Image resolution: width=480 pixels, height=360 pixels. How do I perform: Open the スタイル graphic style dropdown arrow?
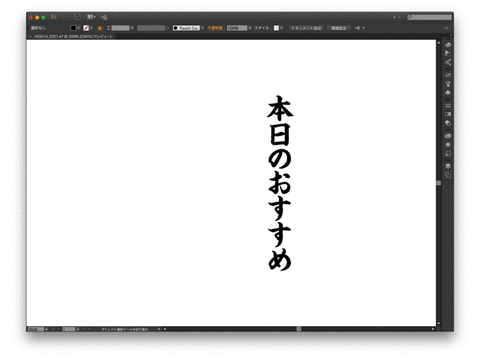click(x=282, y=28)
